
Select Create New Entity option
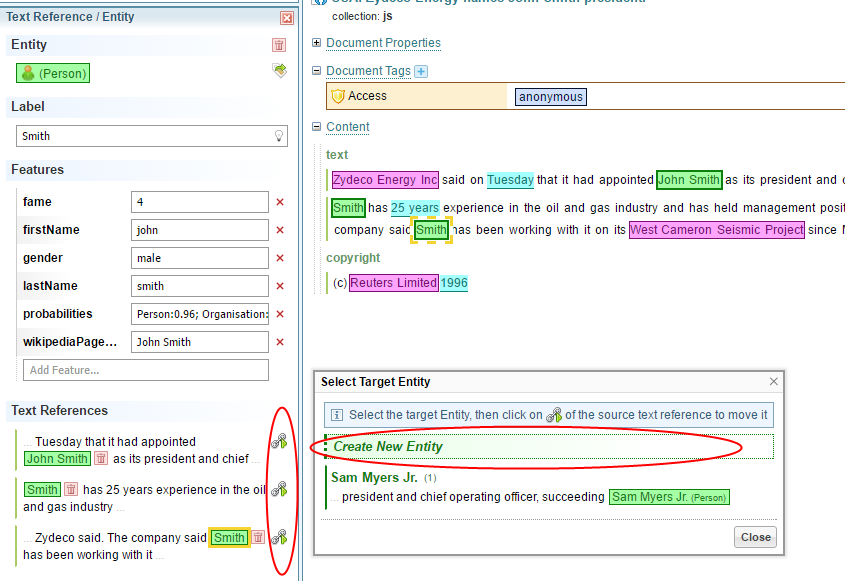click(388, 446)
